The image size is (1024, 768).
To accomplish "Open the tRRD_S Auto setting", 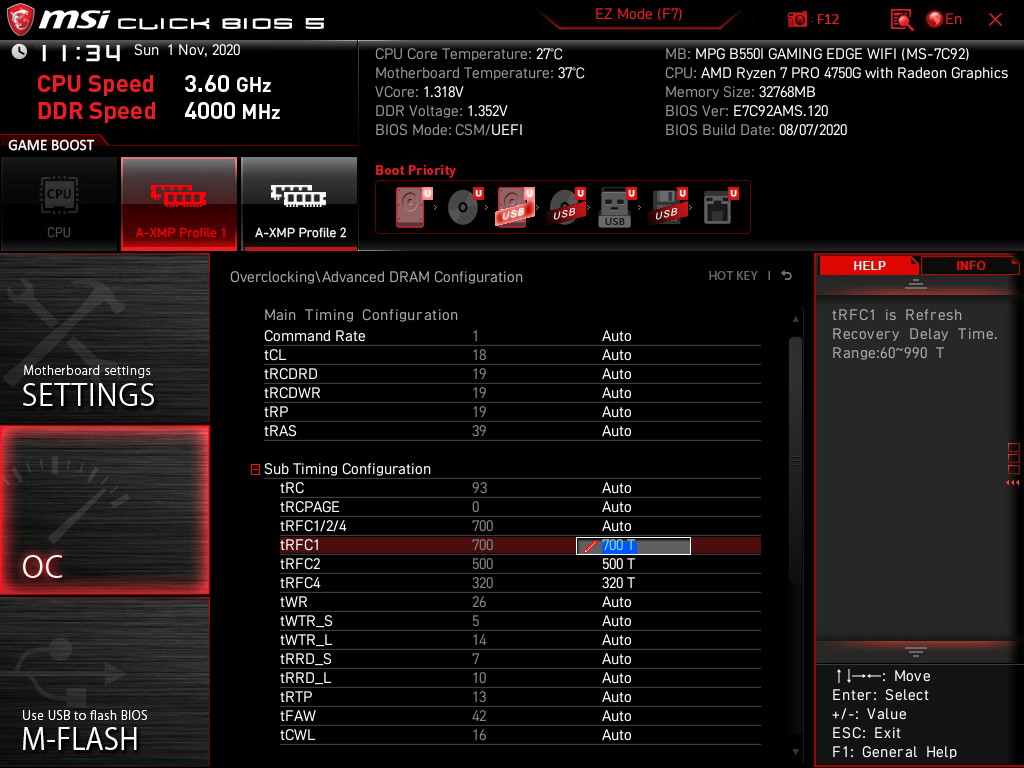I will [616, 658].
